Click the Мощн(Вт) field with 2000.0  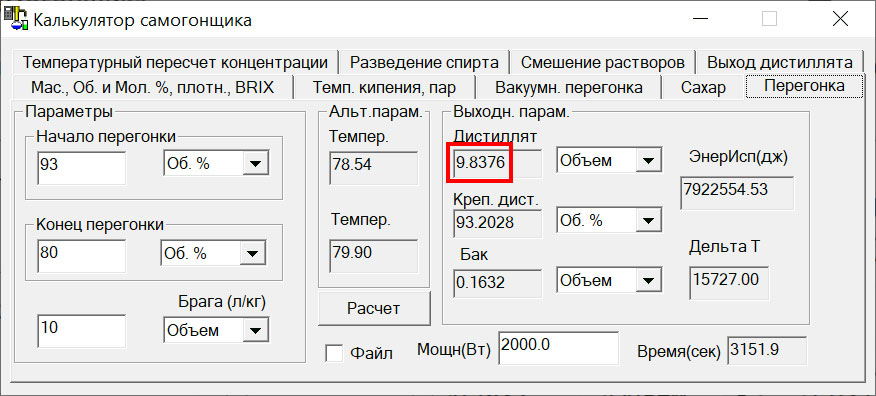558,348
